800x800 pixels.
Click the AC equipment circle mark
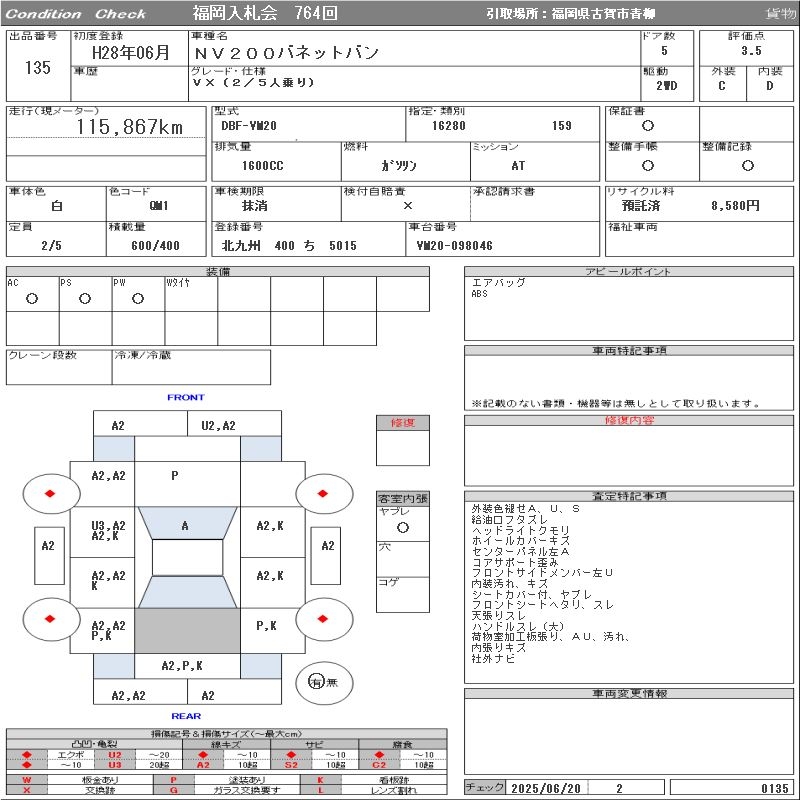(32, 298)
